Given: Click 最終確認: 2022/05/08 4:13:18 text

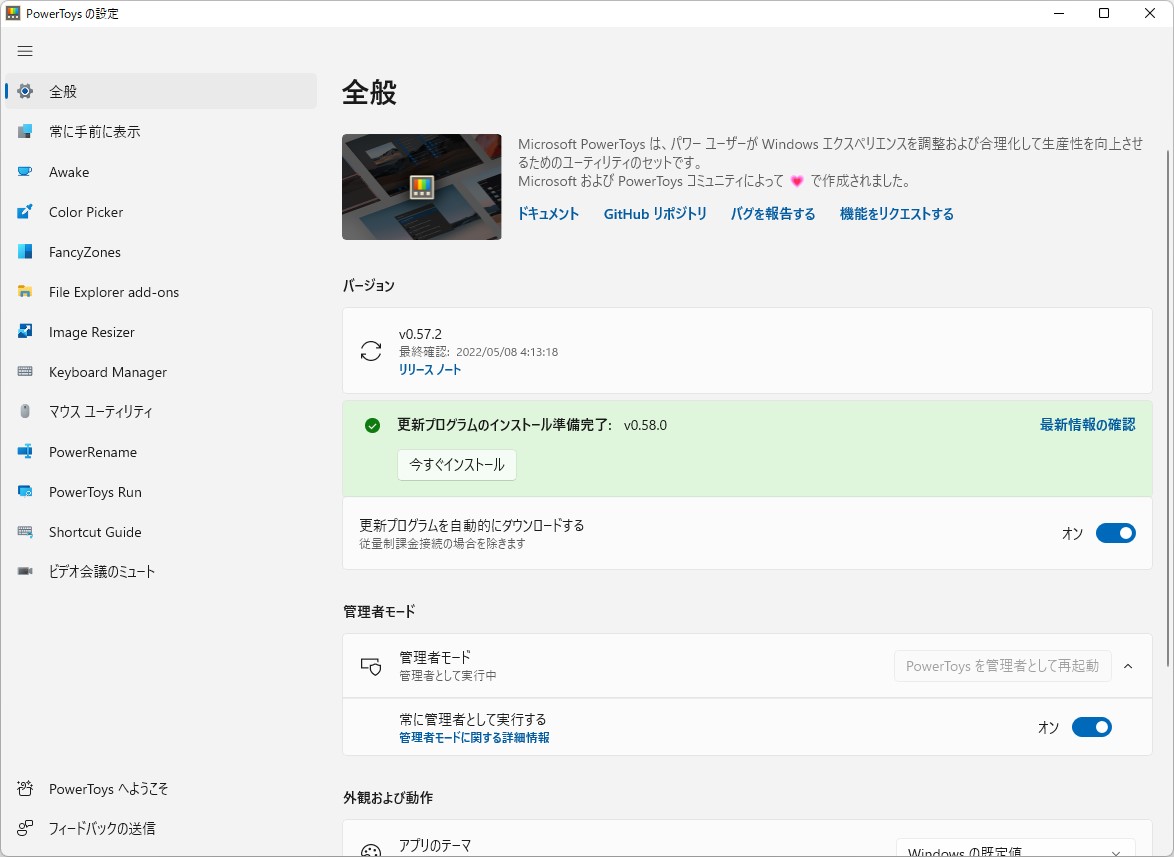Looking at the screenshot, I should [x=478, y=352].
